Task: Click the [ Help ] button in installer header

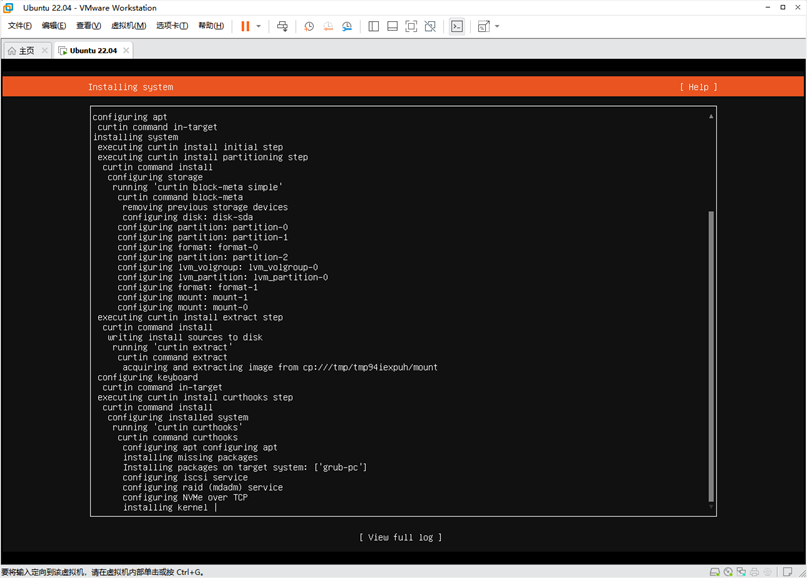Action: pyautogui.click(x=698, y=87)
